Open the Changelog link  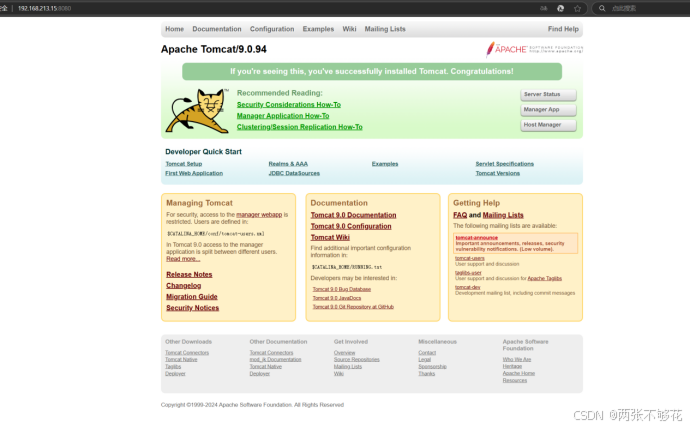[184, 286]
